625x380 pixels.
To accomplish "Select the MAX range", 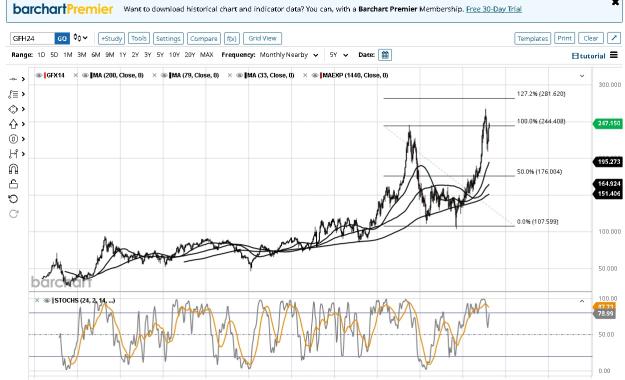I will [x=206, y=55].
